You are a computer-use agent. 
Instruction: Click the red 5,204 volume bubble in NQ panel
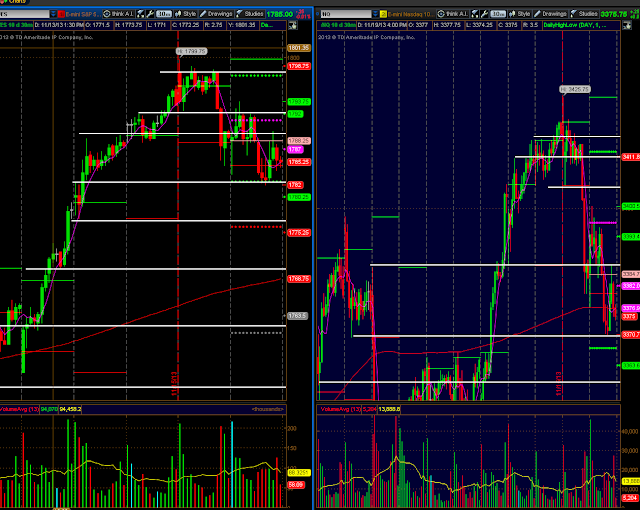click(x=630, y=498)
